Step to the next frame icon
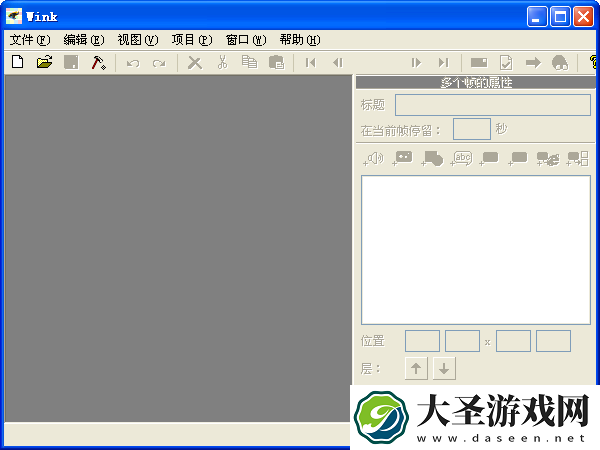 (x=416, y=62)
